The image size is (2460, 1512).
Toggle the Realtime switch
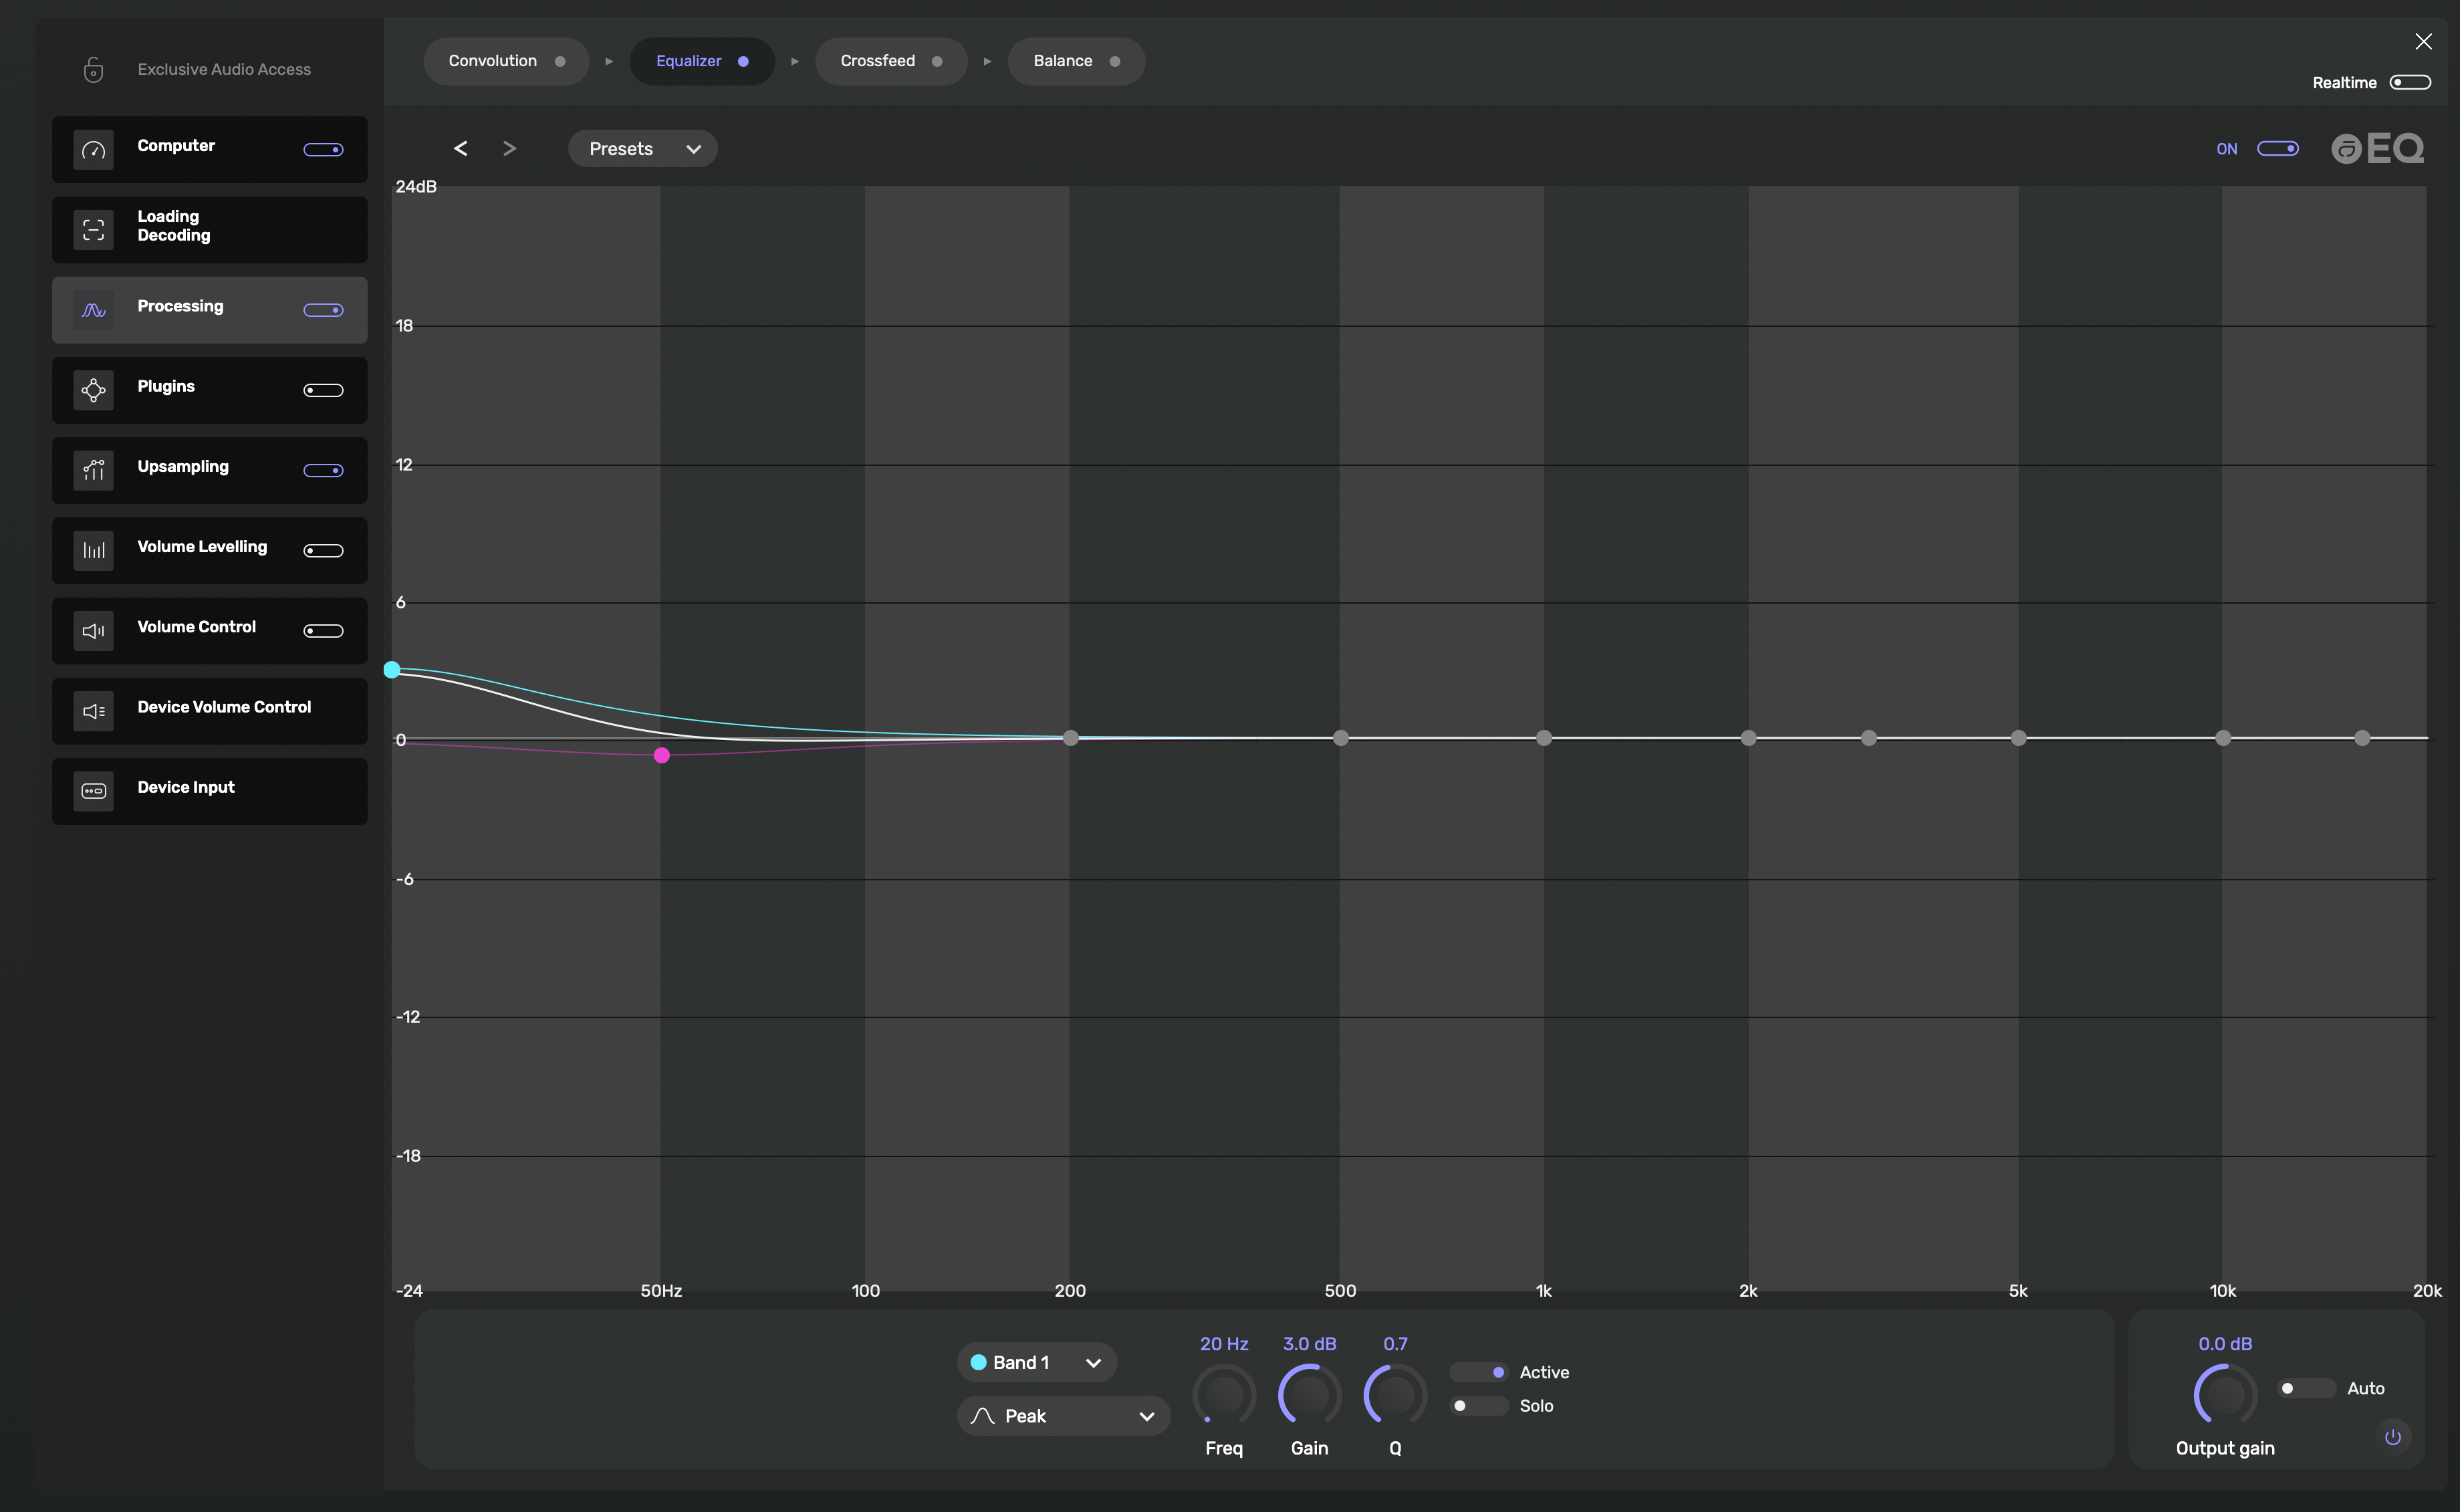tap(2410, 82)
